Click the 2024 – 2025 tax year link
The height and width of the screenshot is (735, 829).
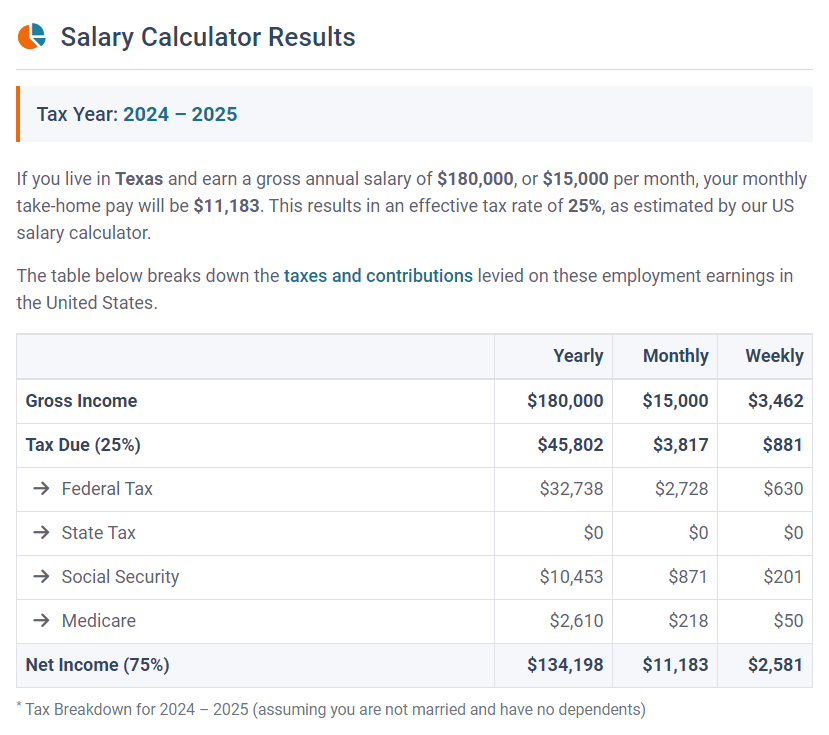[x=180, y=114]
